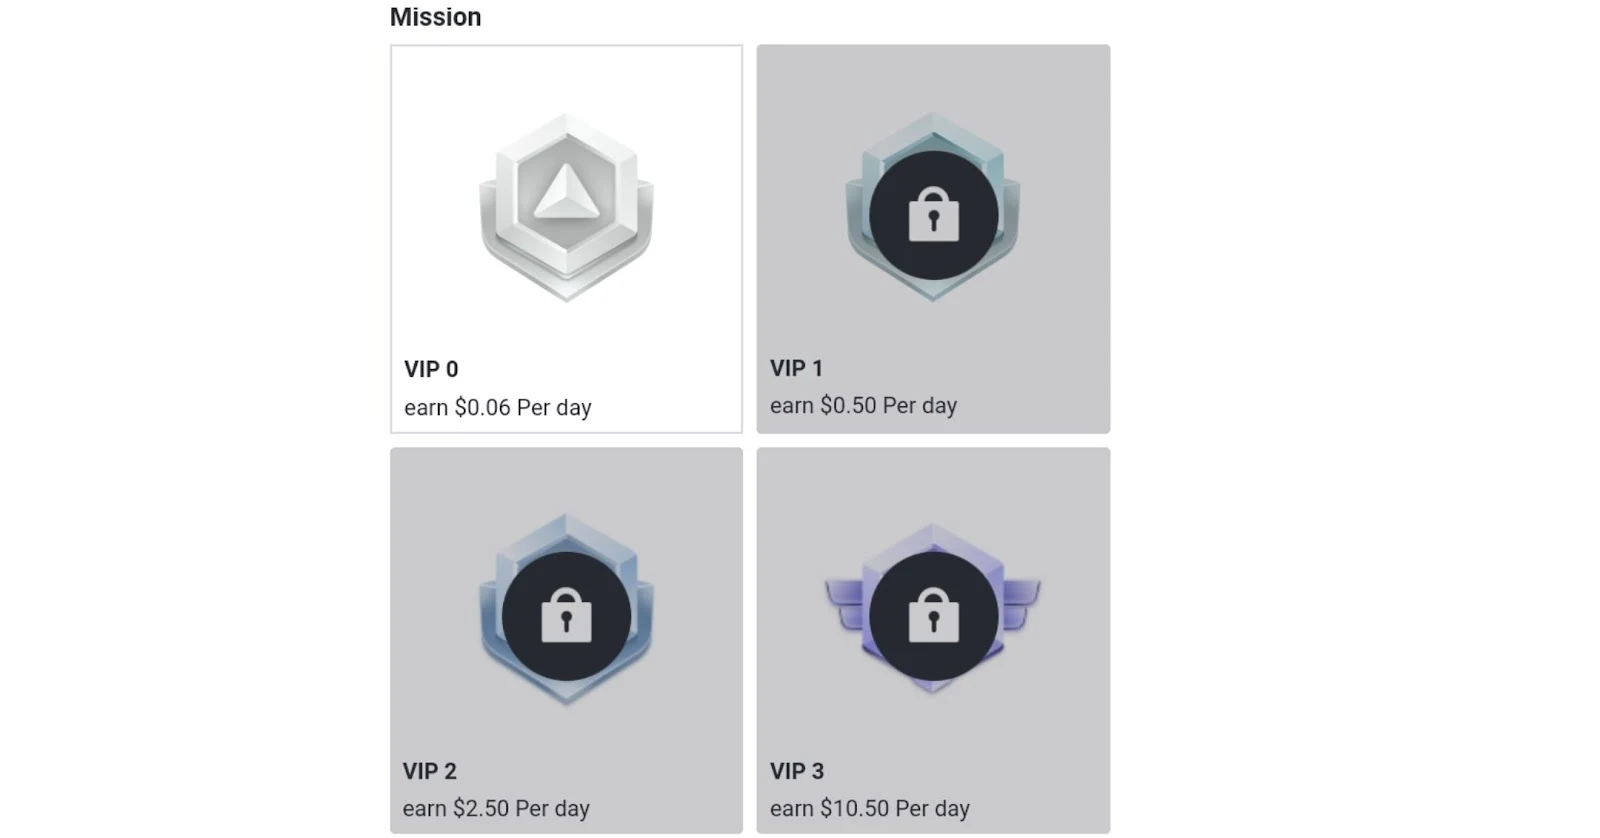The width and height of the screenshot is (1600, 838).
Task: Click the 'earn $0.50 Per day' text
Action: (864, 406)
